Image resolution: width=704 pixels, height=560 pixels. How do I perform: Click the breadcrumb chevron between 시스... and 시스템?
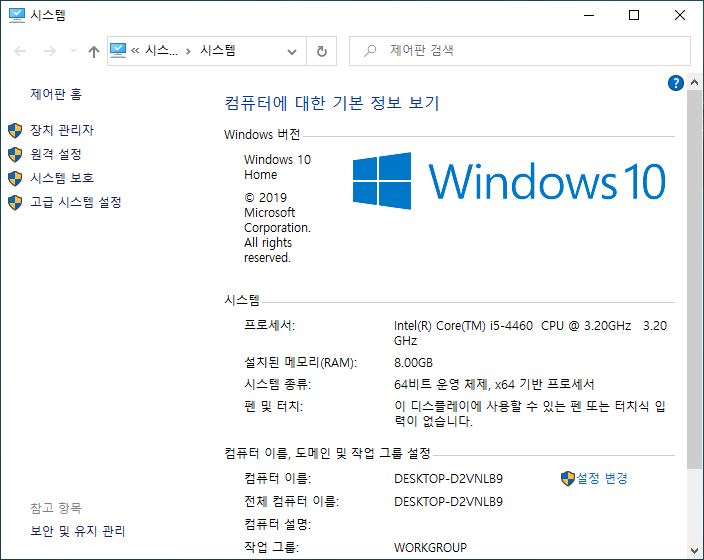coord(189,51)
